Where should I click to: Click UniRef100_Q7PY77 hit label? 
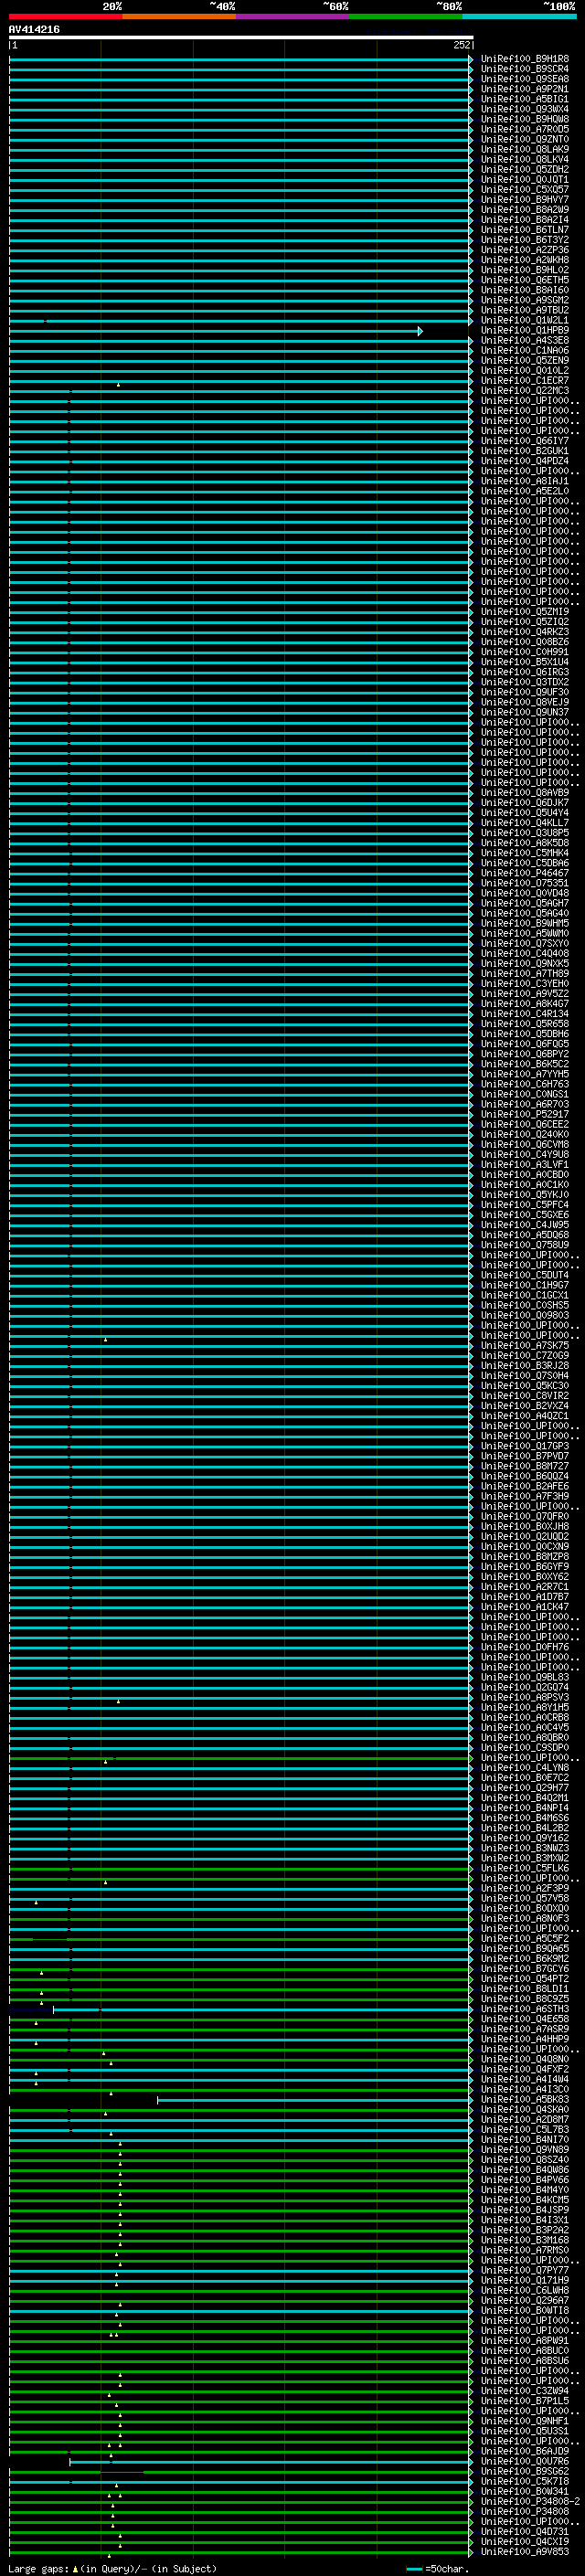pyautogui.click(x=525, y=2270)
